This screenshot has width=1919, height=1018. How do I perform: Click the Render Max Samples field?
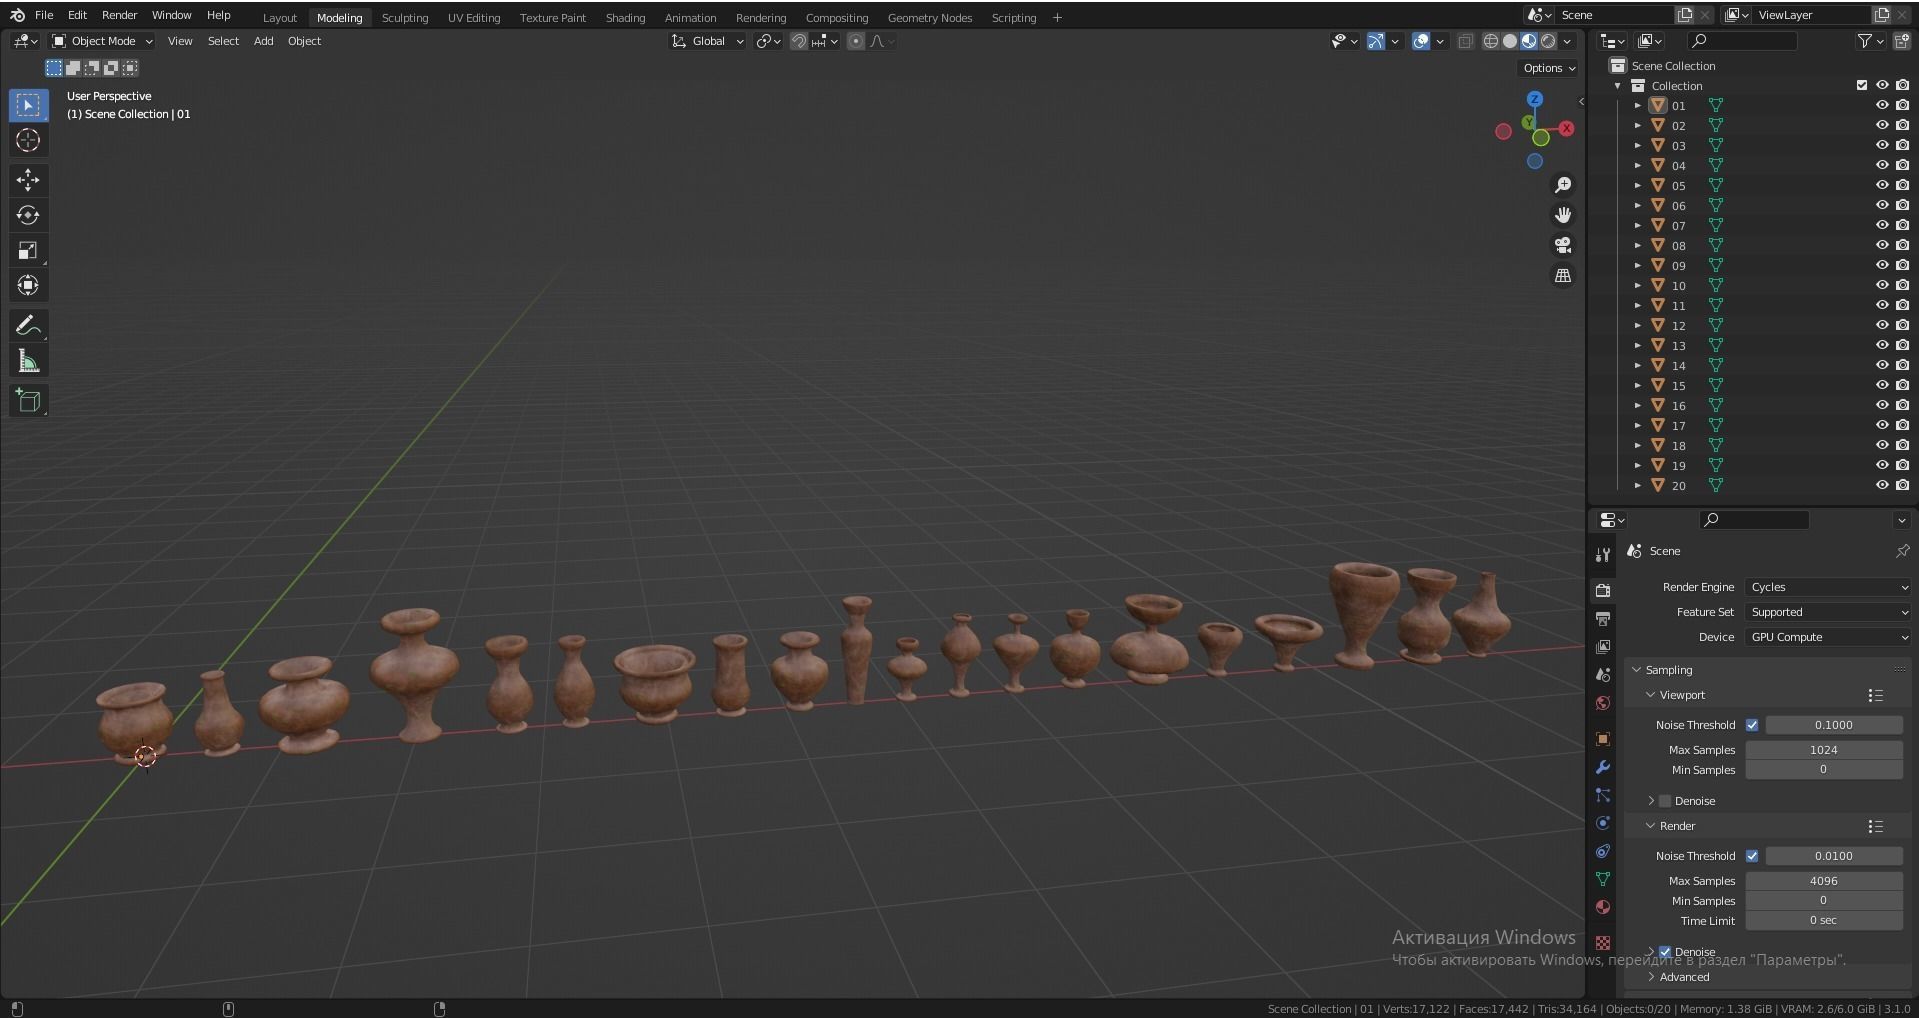pos(1824,881)
